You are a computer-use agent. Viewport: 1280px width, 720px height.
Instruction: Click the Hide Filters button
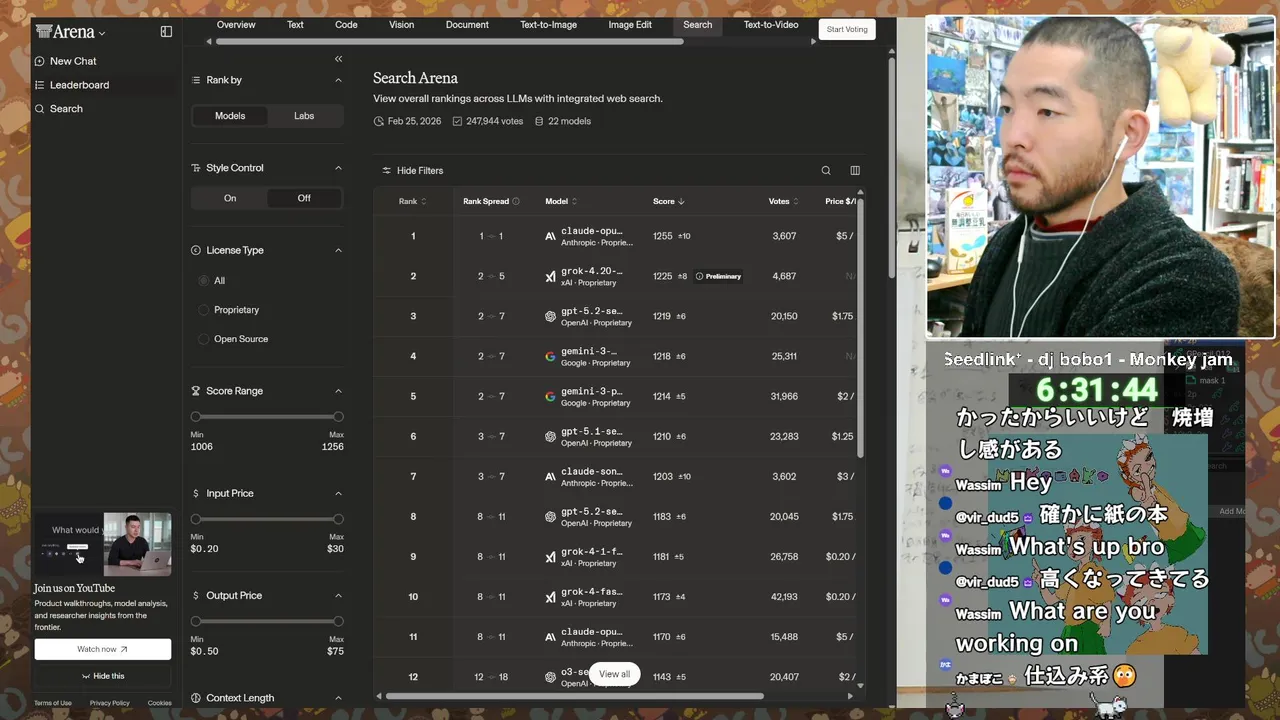coord(412,171)
